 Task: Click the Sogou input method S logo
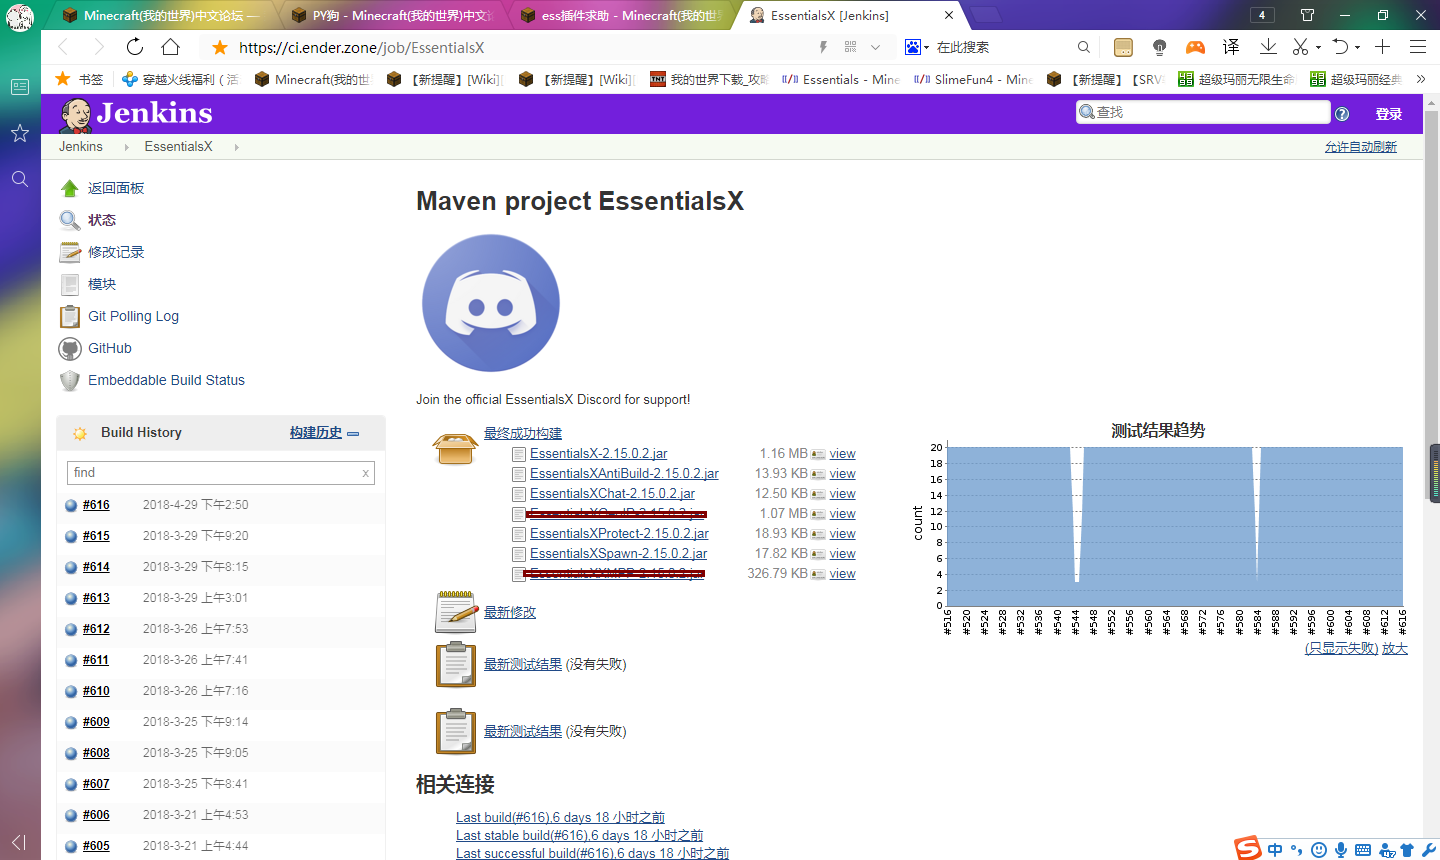(x=1247, y=848)
